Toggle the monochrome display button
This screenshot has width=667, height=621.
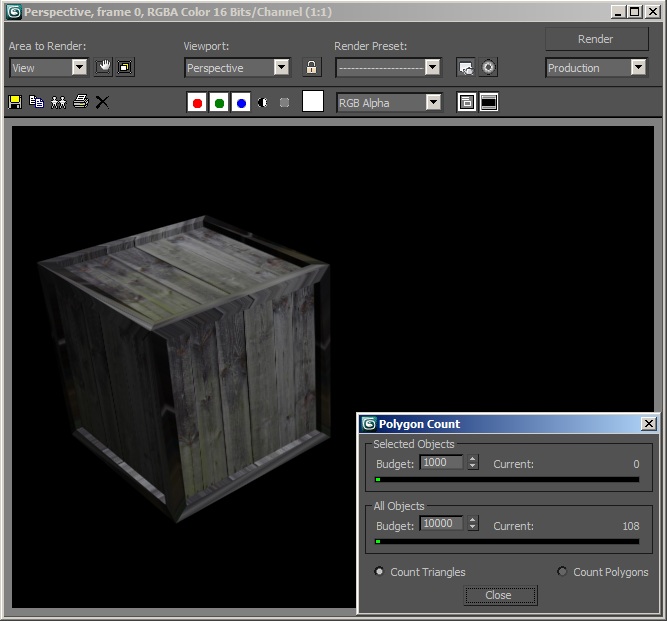(285, 103)
